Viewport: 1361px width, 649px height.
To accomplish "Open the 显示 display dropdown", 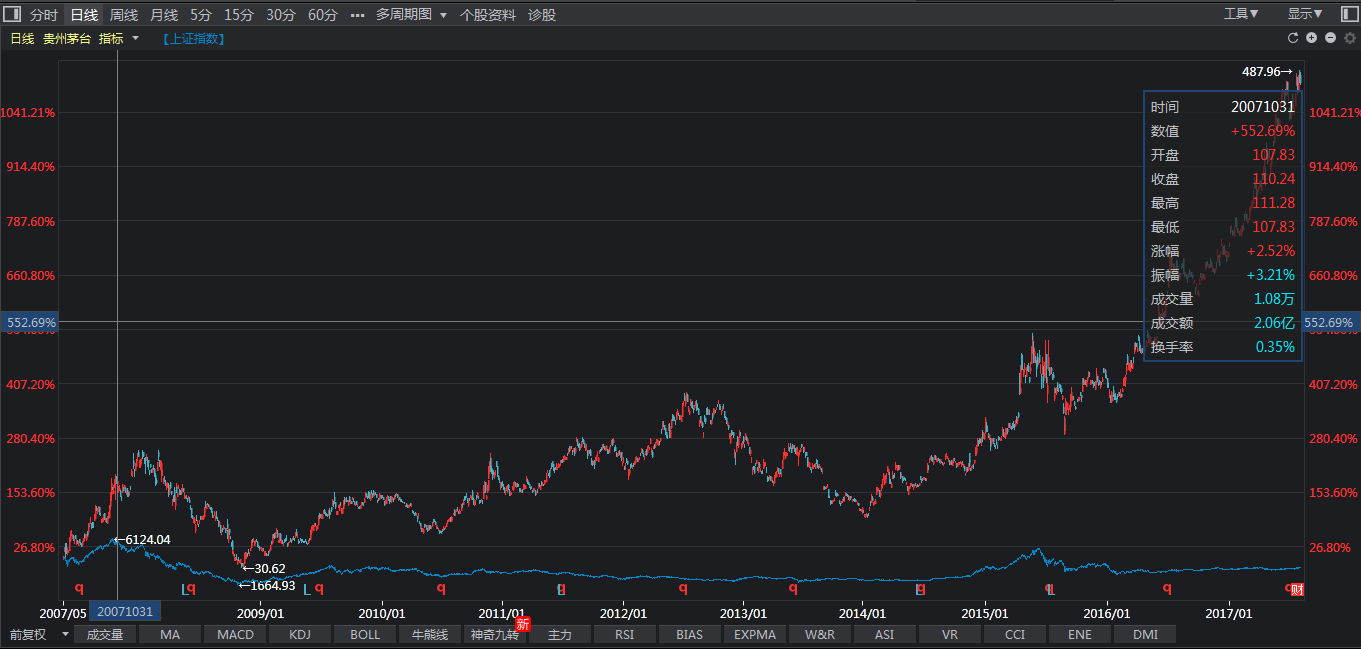I will tap(1305, 14).
